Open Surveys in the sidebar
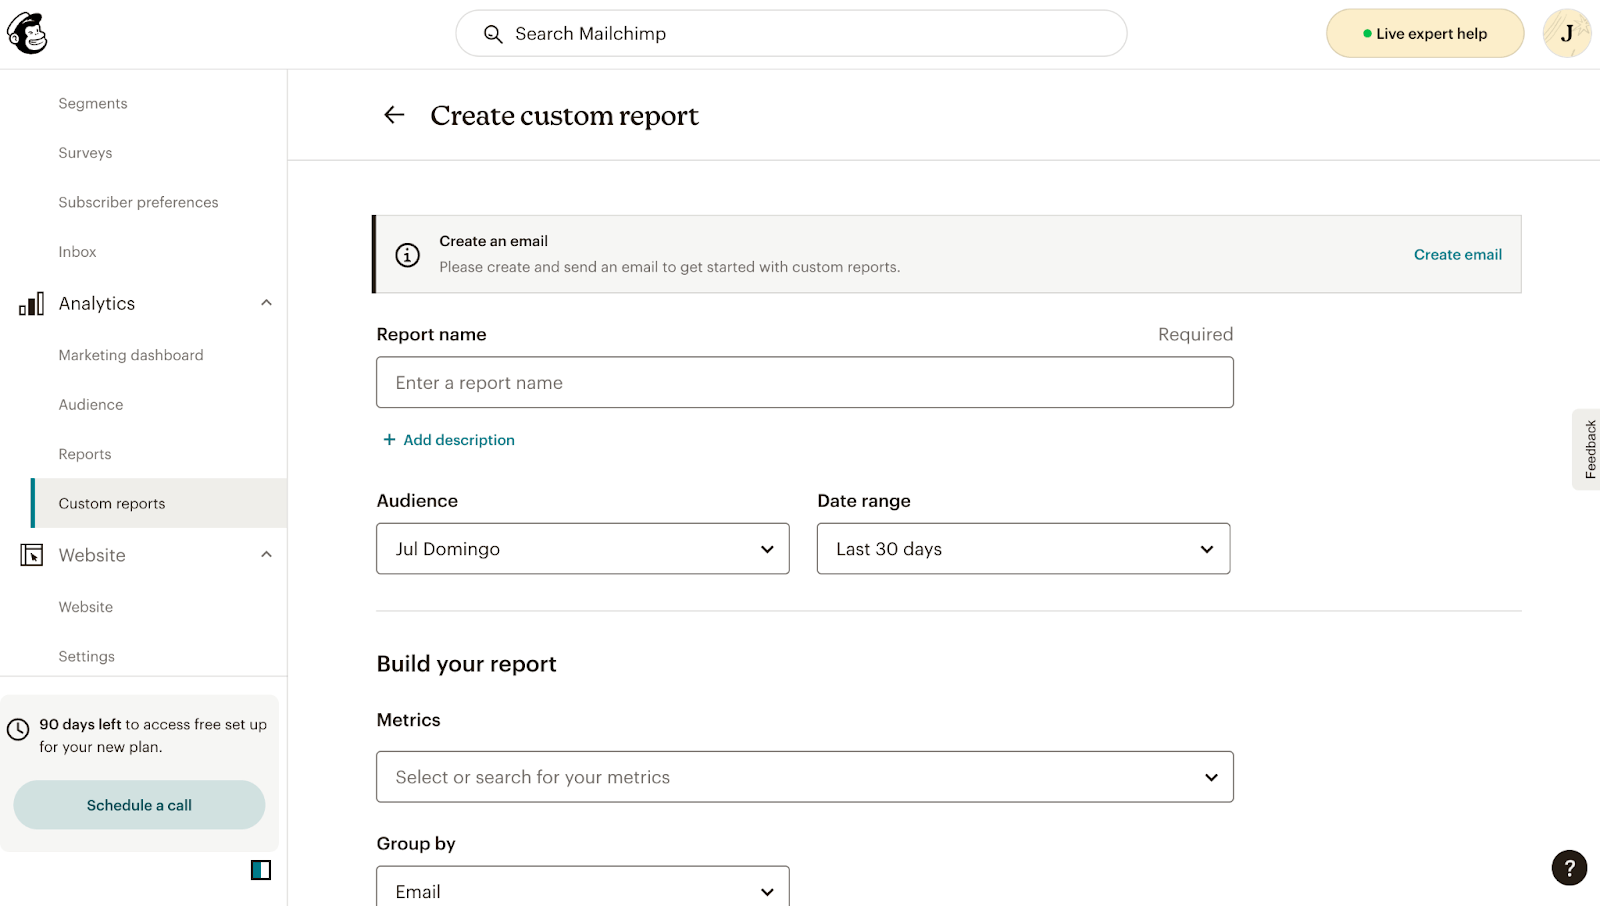 pos(85,153)
